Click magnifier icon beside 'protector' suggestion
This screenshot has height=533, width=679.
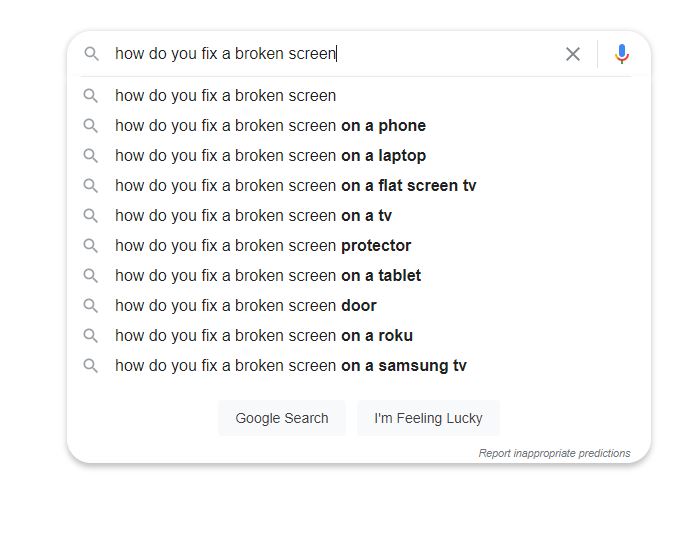tap(91, 246)
